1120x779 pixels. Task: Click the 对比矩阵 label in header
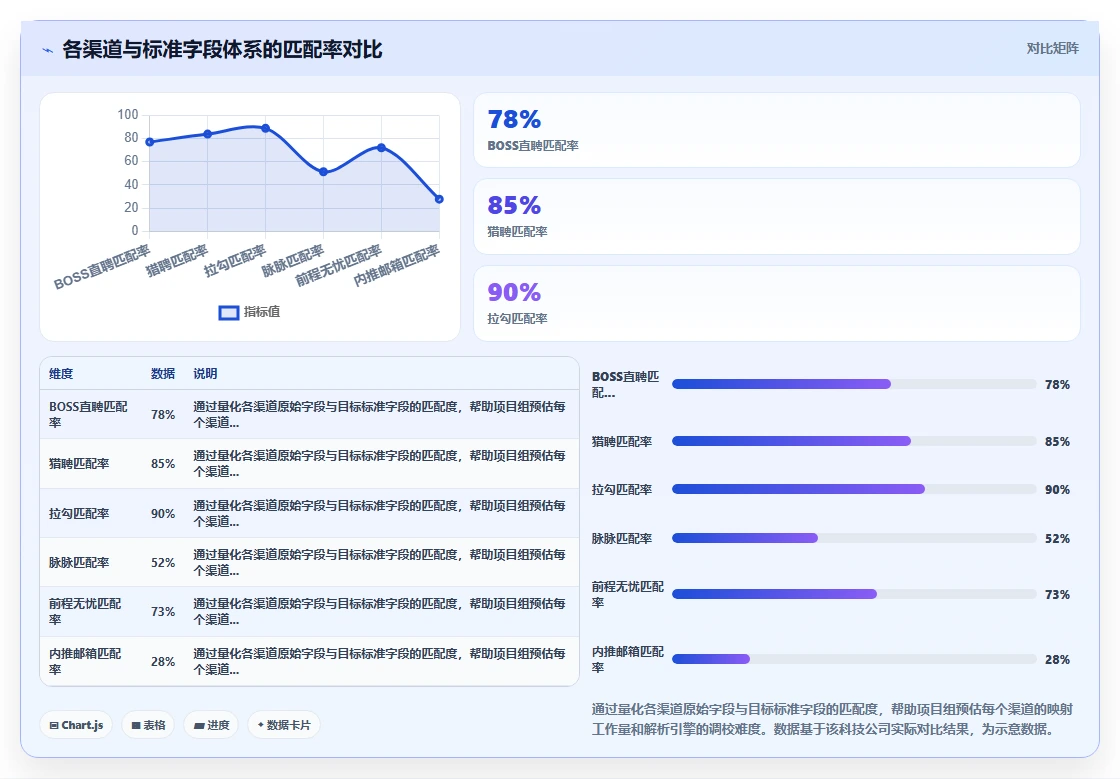[1052, 49]
